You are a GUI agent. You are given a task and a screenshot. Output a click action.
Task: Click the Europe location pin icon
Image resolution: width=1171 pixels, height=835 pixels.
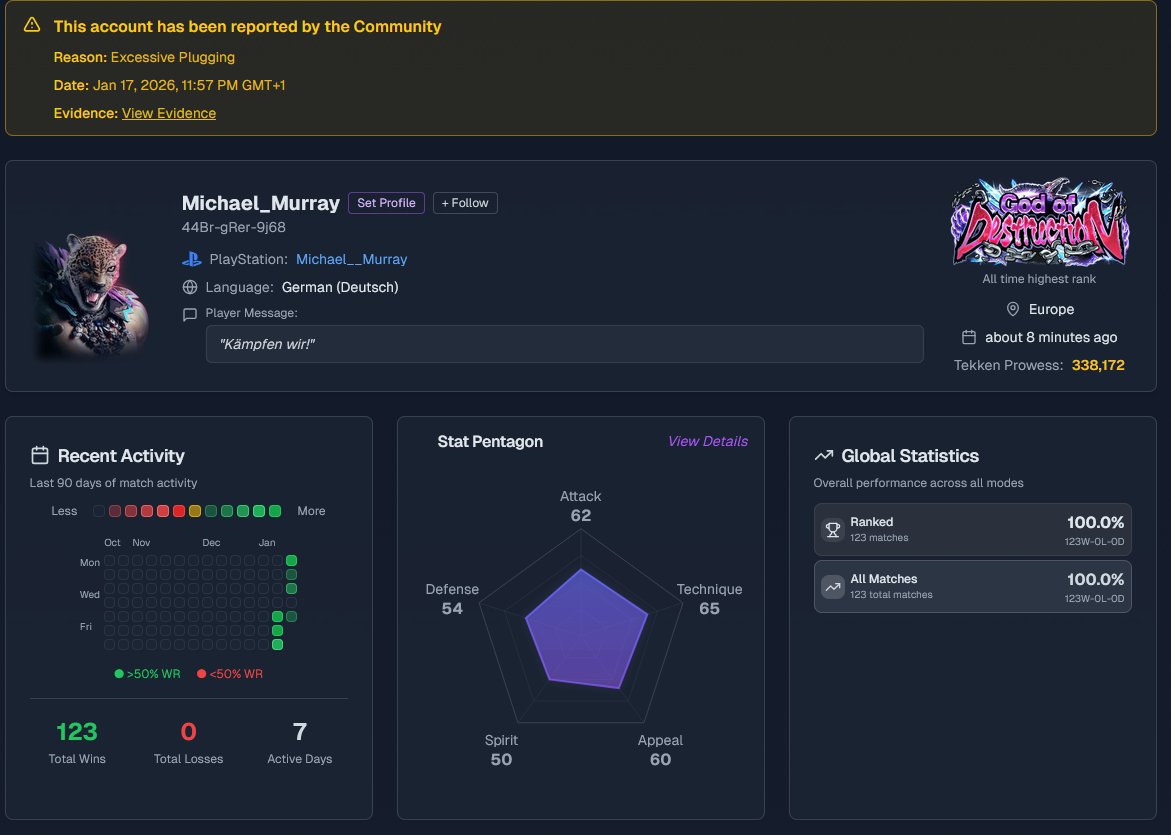tap(1013, 309)
